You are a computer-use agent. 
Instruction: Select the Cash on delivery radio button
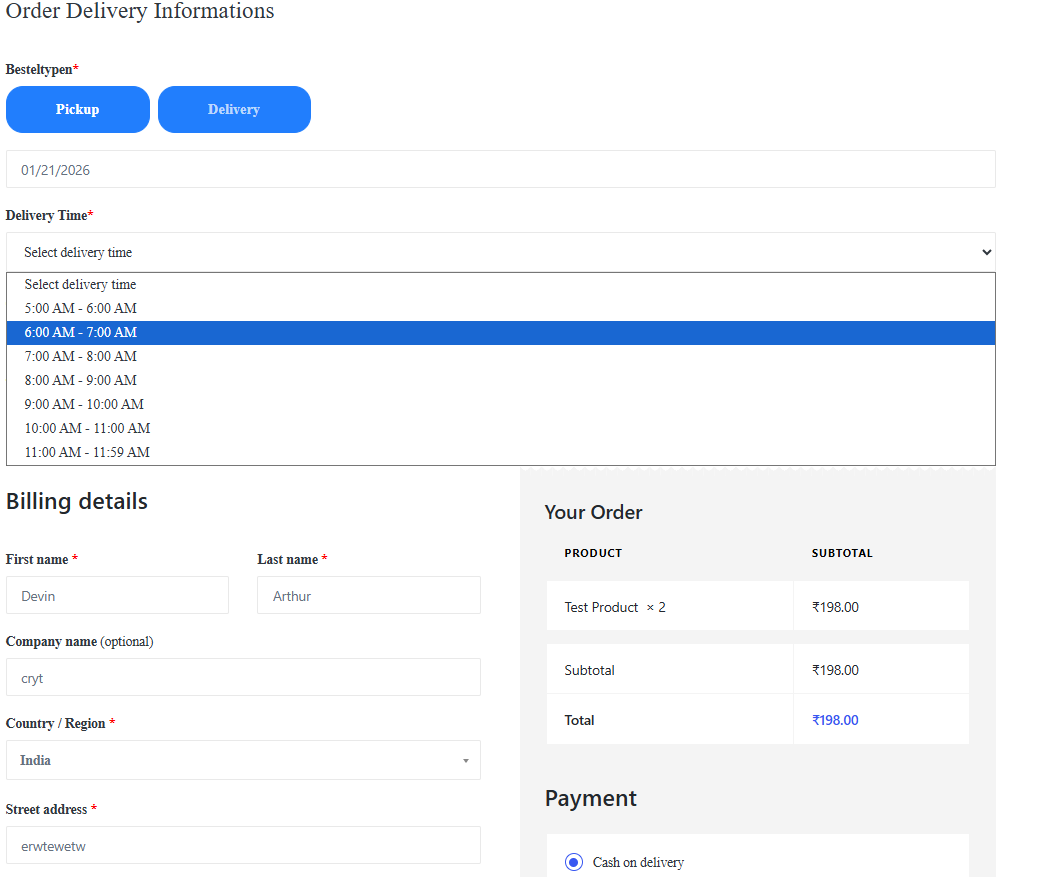[574, 862]
